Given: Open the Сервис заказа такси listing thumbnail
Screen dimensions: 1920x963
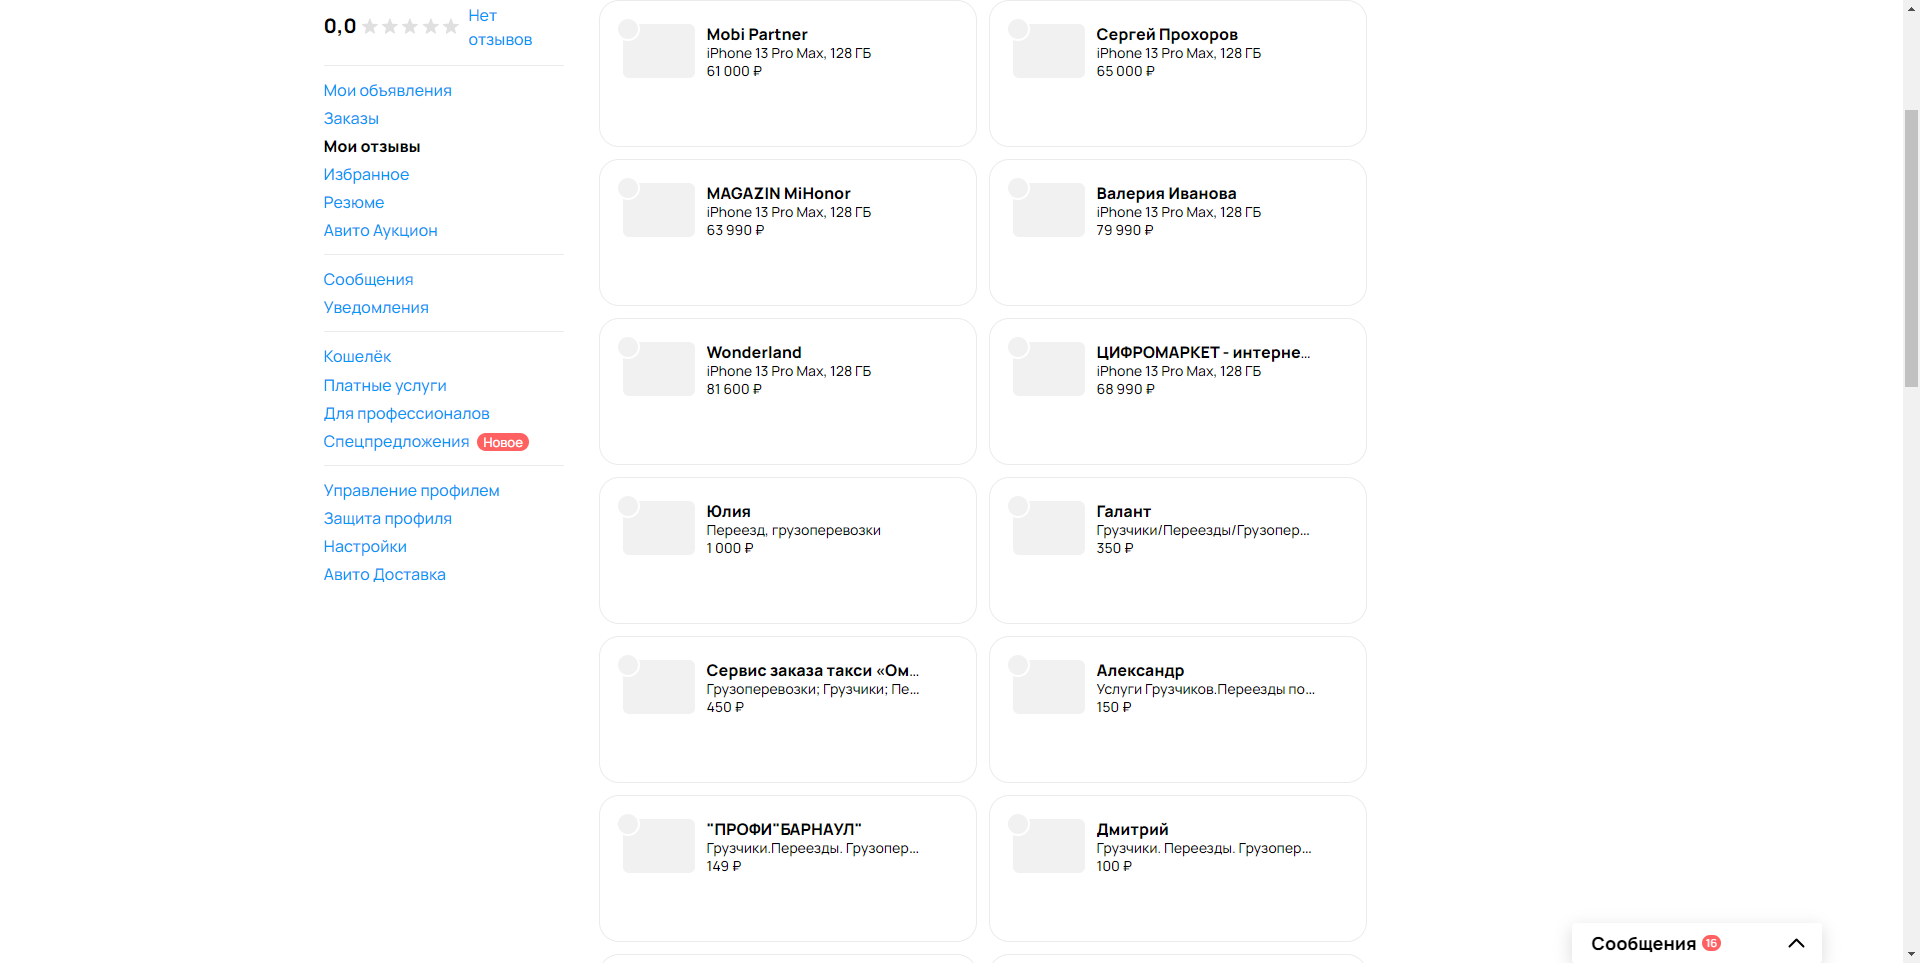Looking at the screenshot, I should [x=659, y=687].
